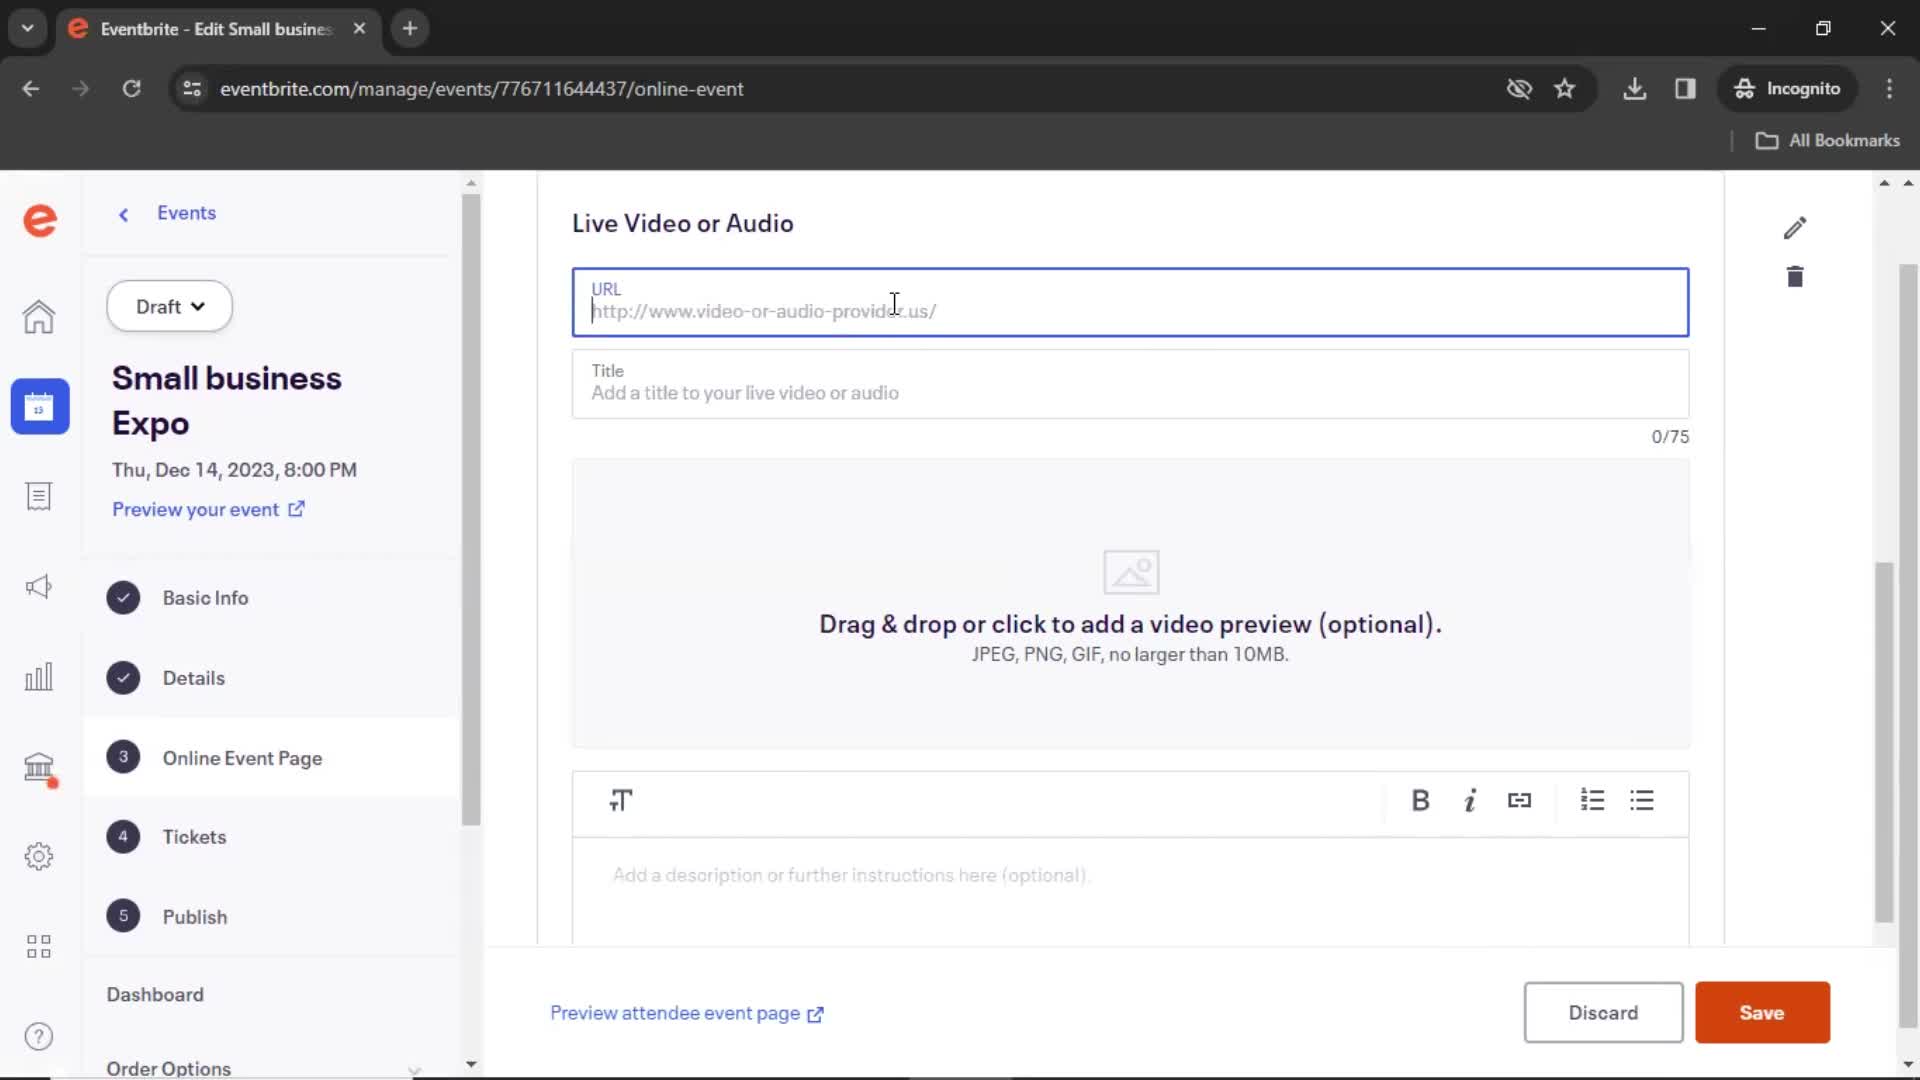
Task: Open the browser side panel icon
Action: [1686, 89]
